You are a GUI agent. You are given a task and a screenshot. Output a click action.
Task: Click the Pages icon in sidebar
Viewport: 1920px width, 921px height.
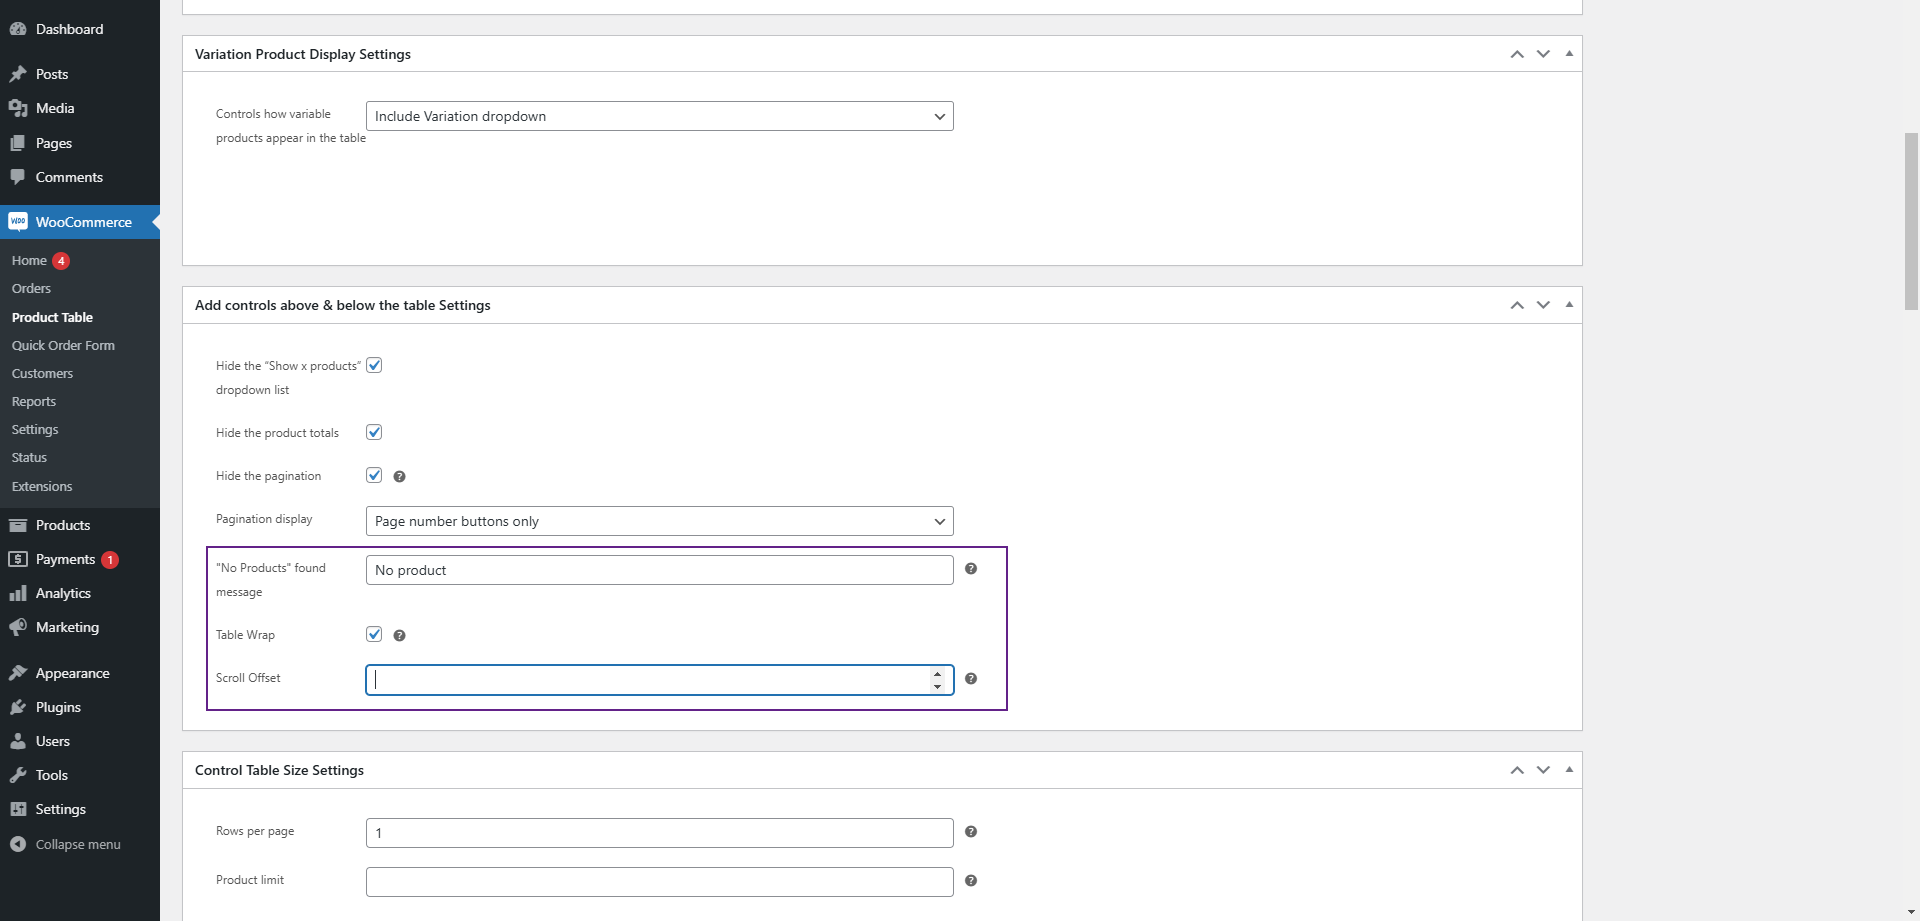coord(18,143)
